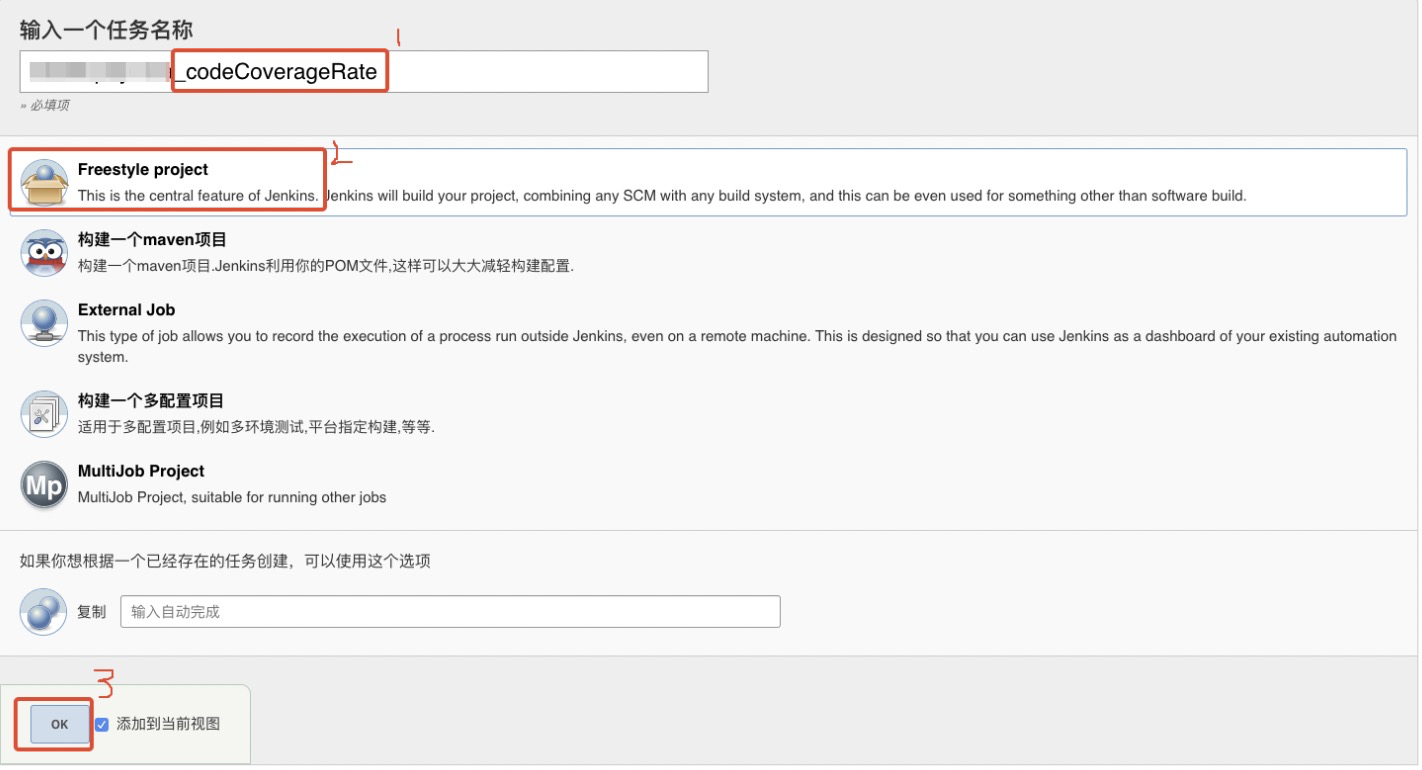Viewport: 1422px width, 770px height.
Task: Click the 适用于多配置项目 description text
Action: coord(256,427)
